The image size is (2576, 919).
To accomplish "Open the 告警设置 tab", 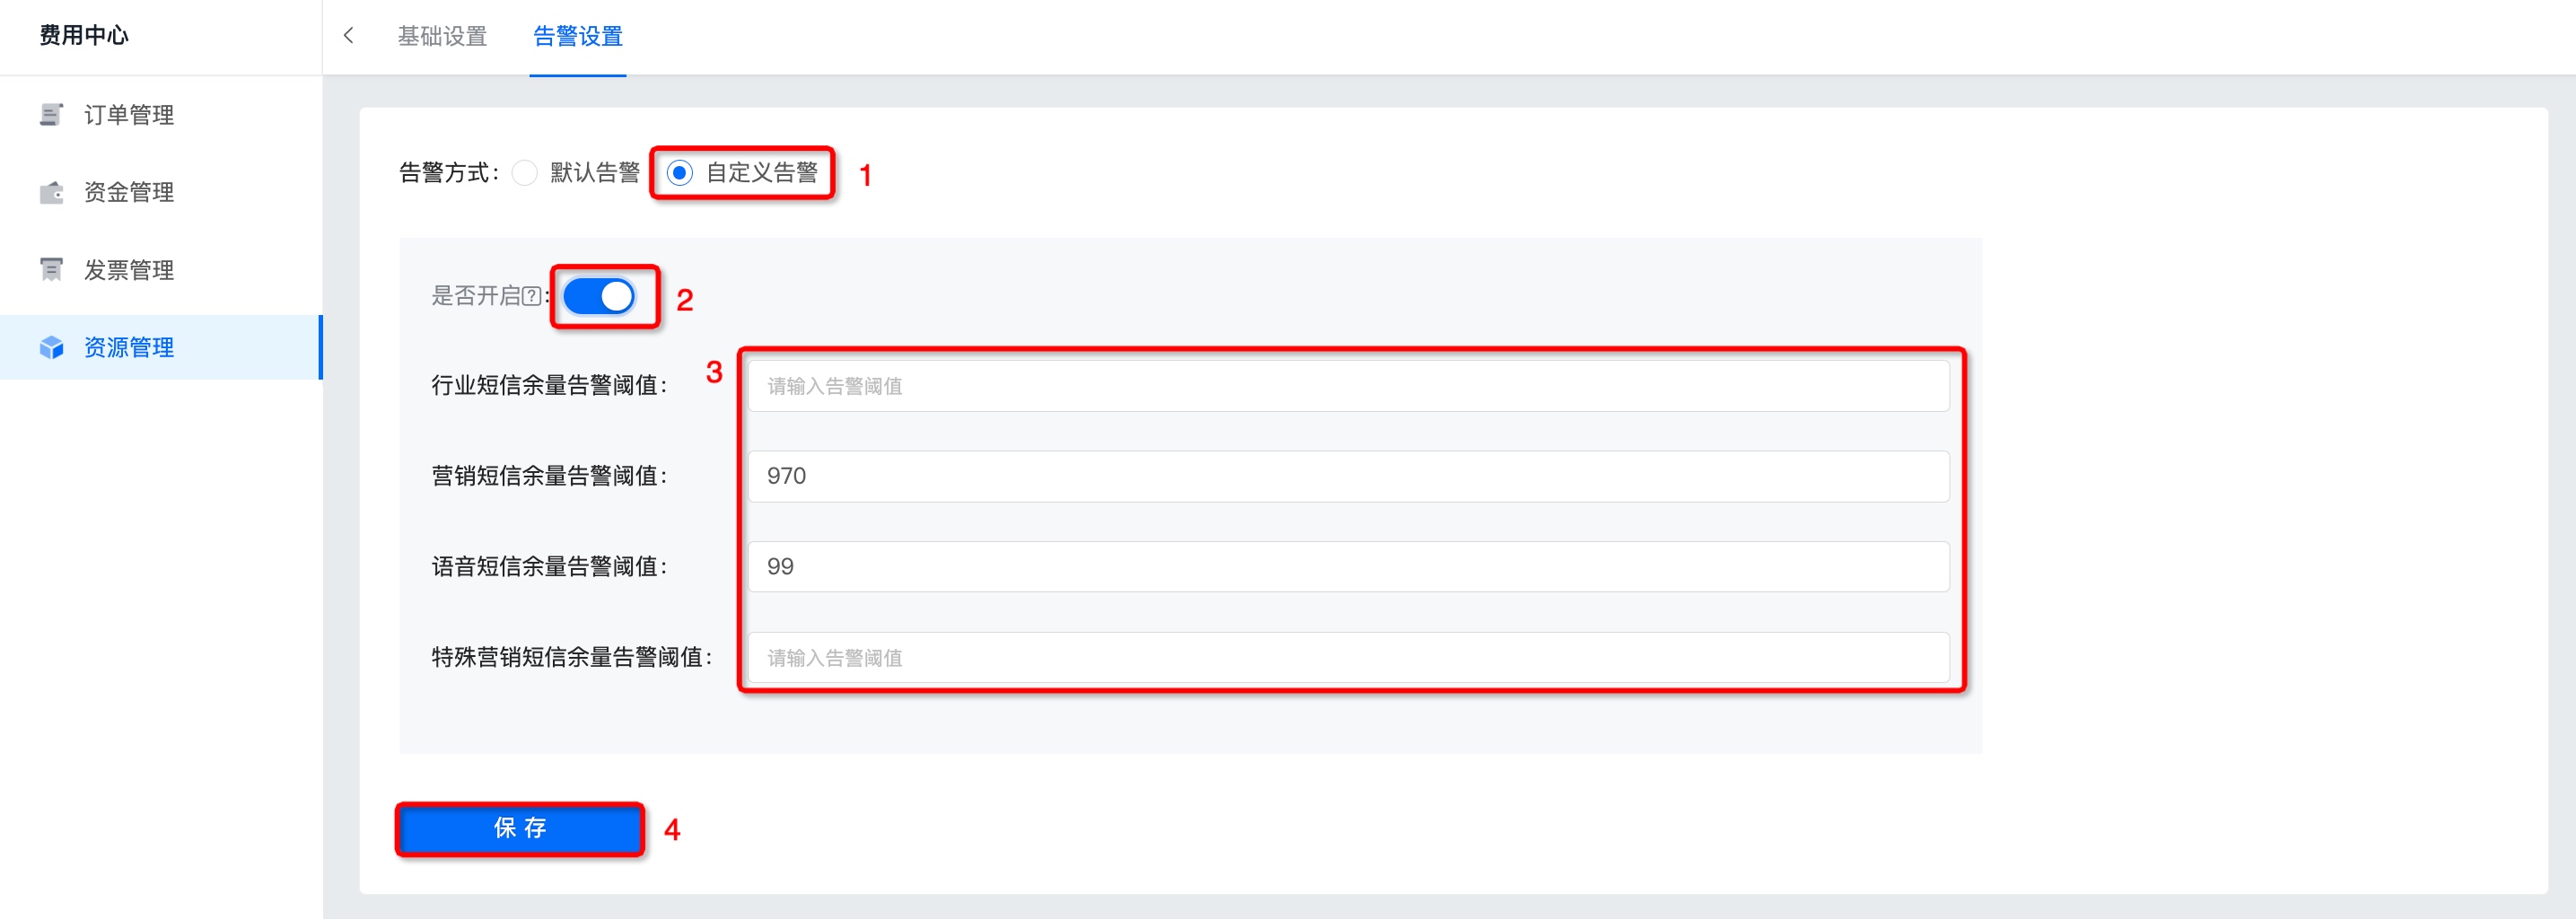I will pyautogui.click(x=577, y=36).
